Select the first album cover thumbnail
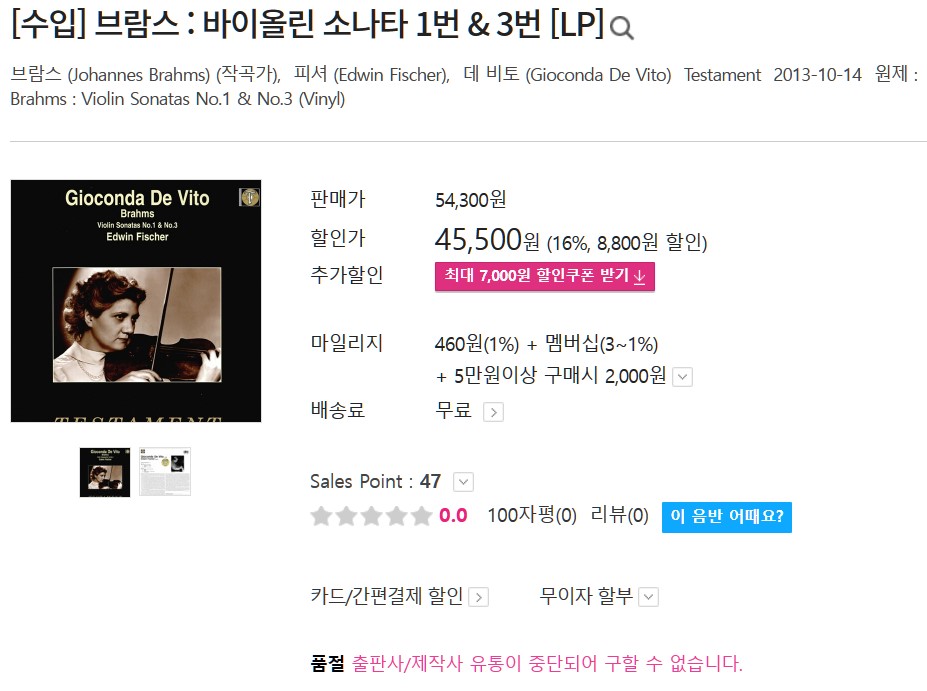Image resolution: width=927 pixels, height=691 pixels. point(105,472)
